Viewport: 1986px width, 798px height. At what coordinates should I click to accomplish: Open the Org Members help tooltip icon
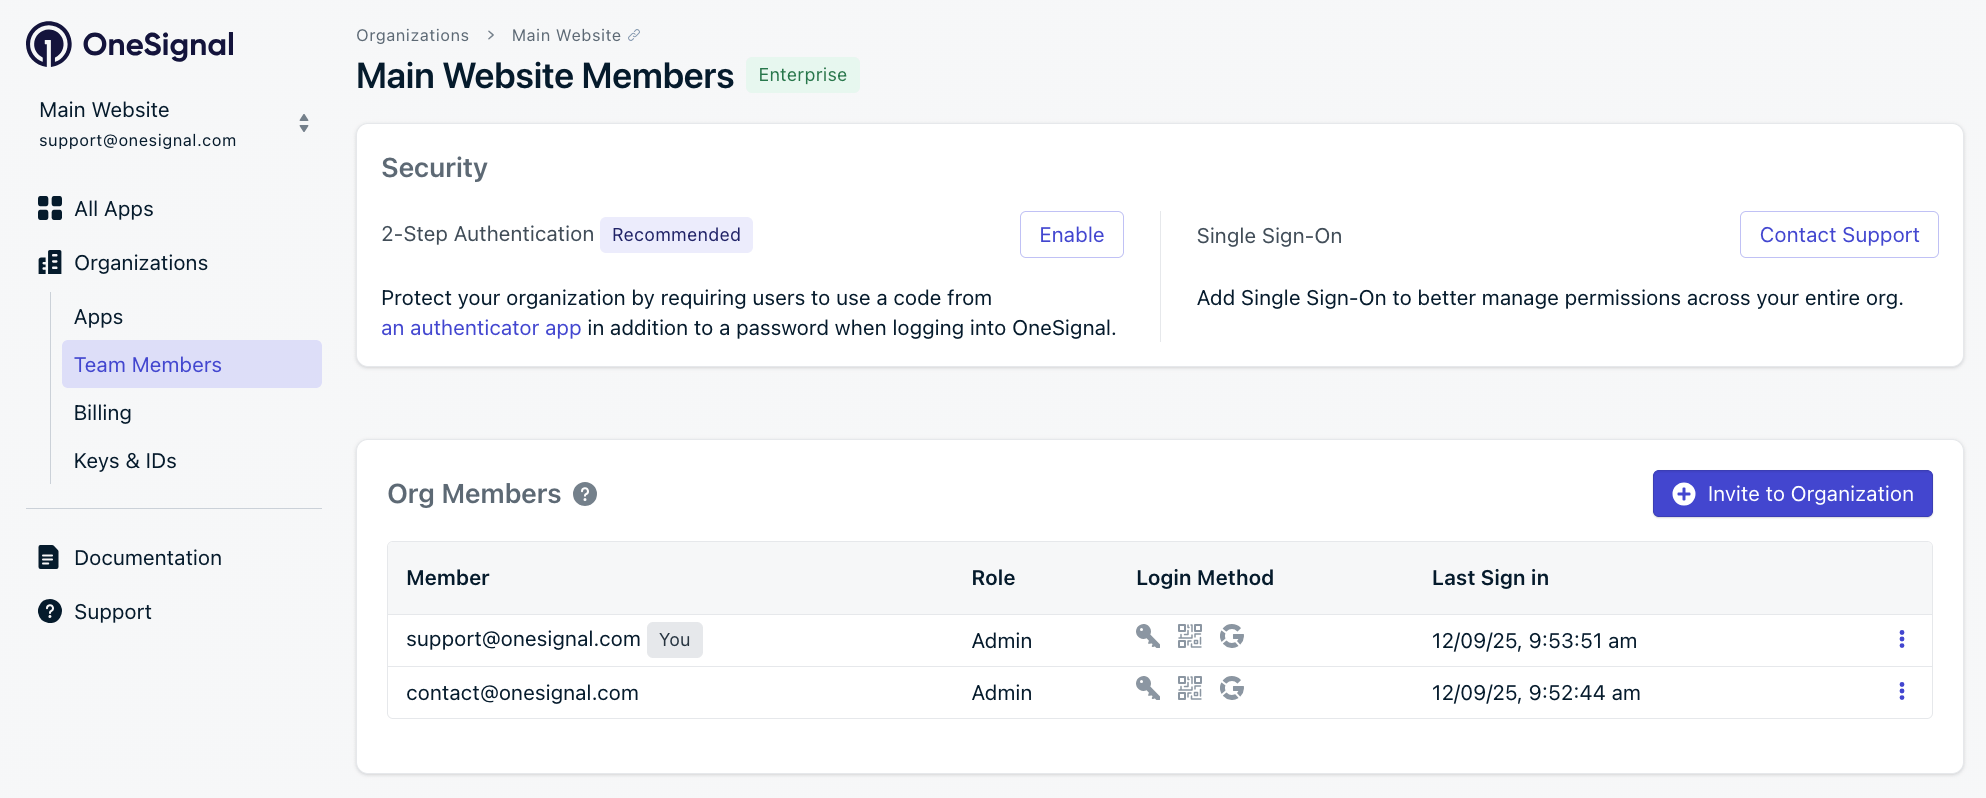(x=585, y=494)
